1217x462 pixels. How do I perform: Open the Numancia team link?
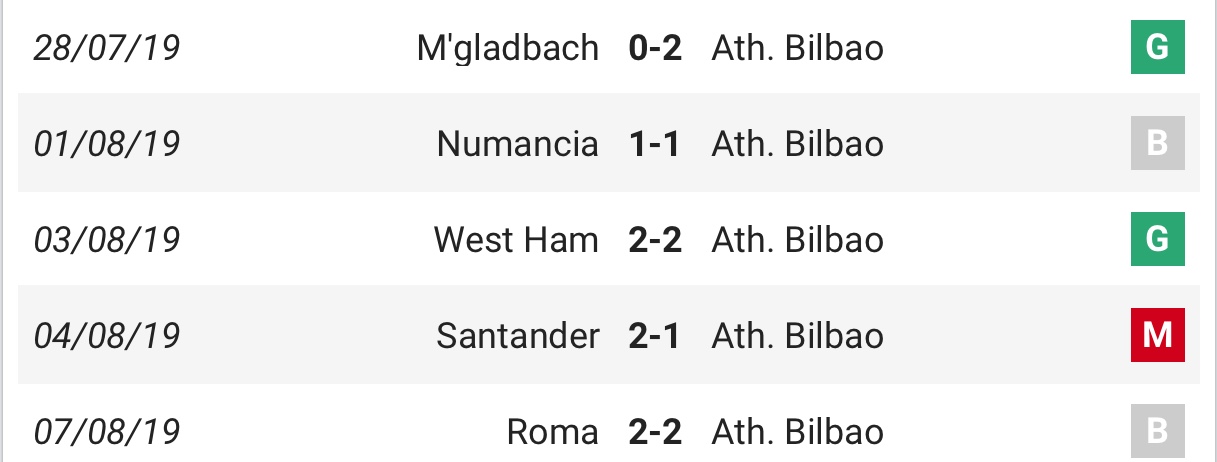coord(518,144)
